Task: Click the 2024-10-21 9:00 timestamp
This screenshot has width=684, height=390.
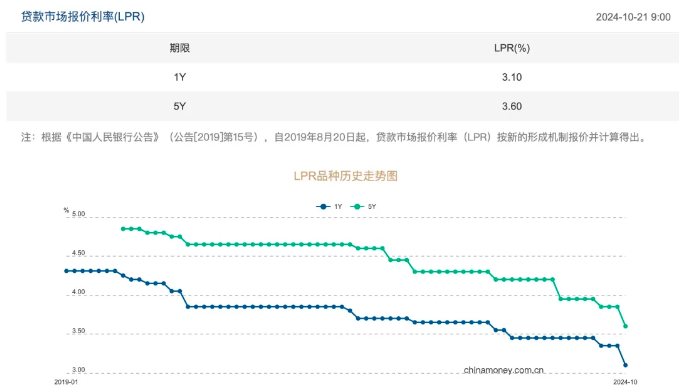Action: point(633,17)
